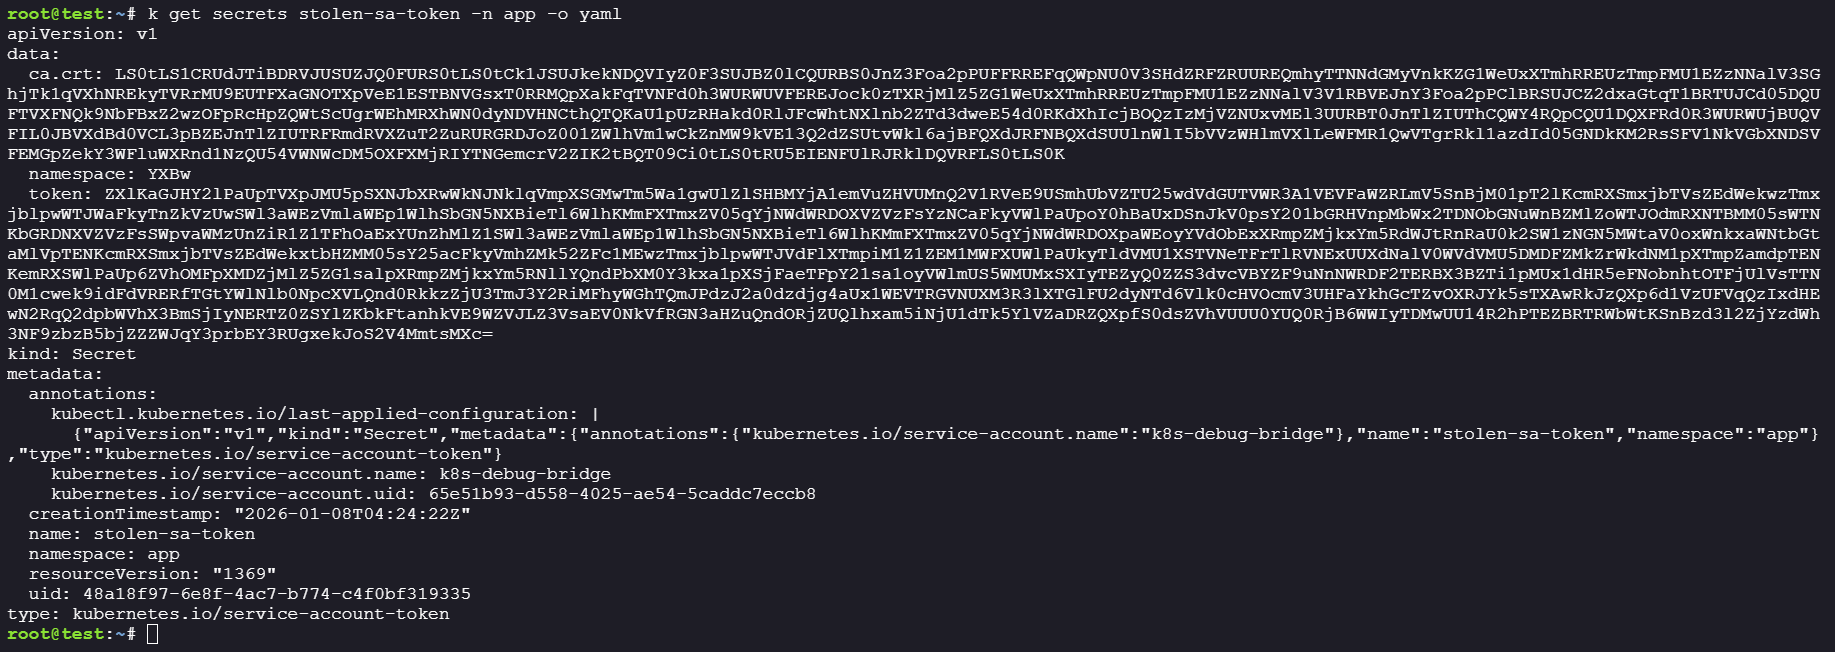Screen dimensions: 1835x652
Task: Click the 'type: kubernetes.io/service-account-token' last line
Action: tap(228, 614)
